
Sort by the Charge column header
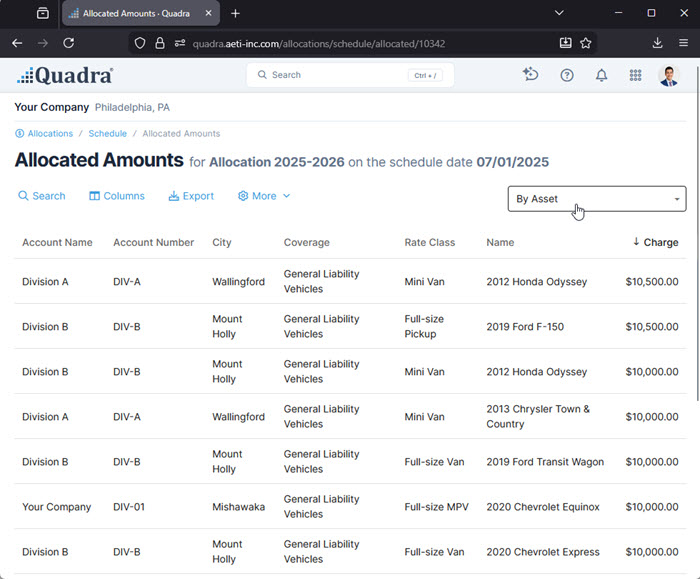pos(660,242)
